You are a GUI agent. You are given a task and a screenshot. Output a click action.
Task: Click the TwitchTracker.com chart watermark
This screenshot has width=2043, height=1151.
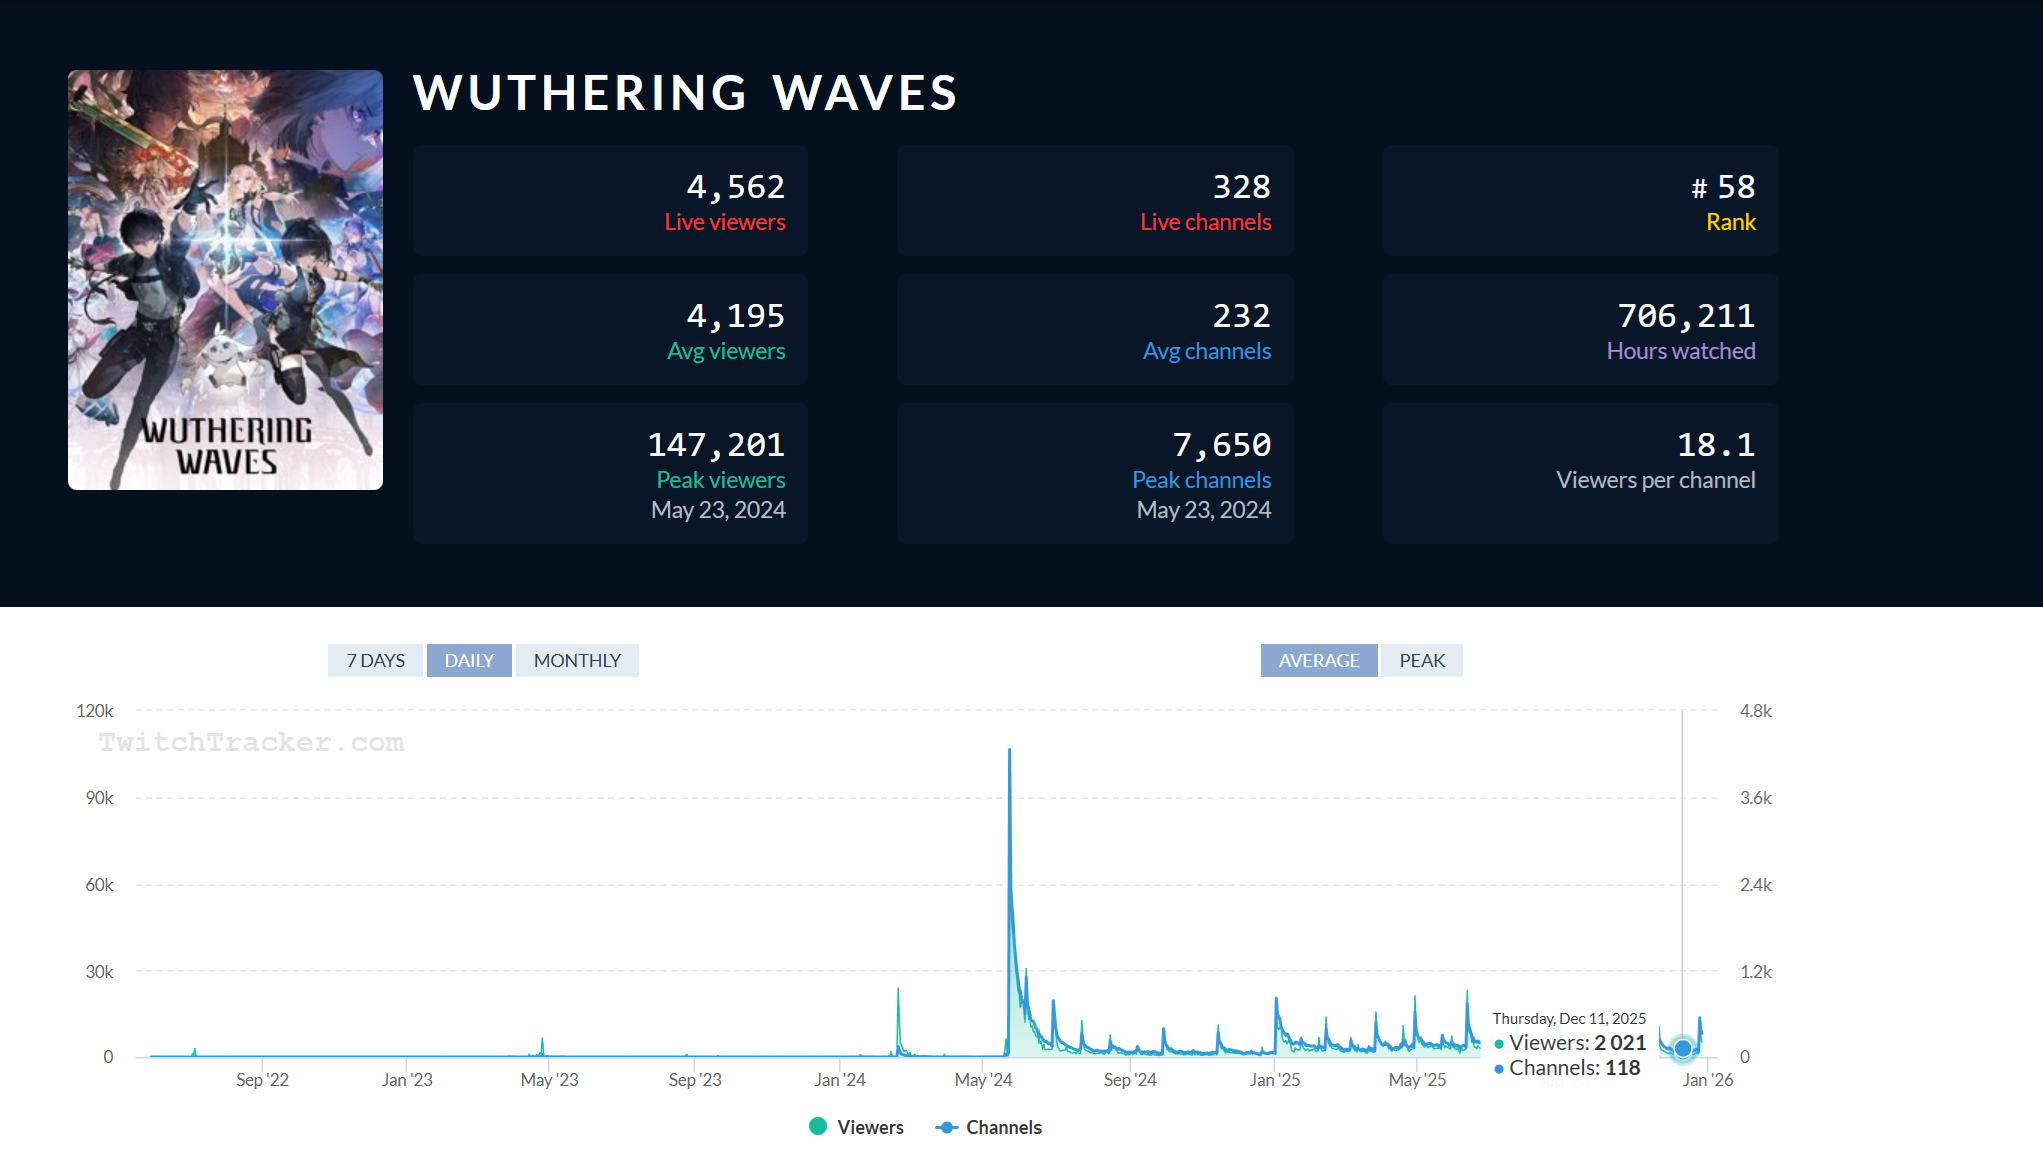(x=251, y=742)
